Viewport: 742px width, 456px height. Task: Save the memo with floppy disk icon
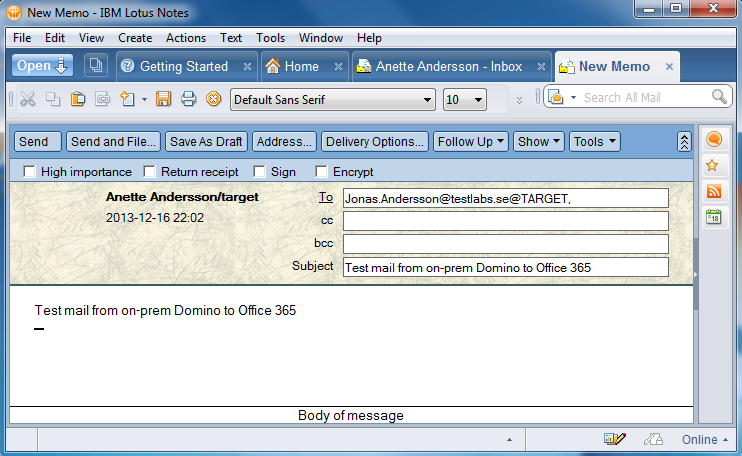[x=163, y=99]
